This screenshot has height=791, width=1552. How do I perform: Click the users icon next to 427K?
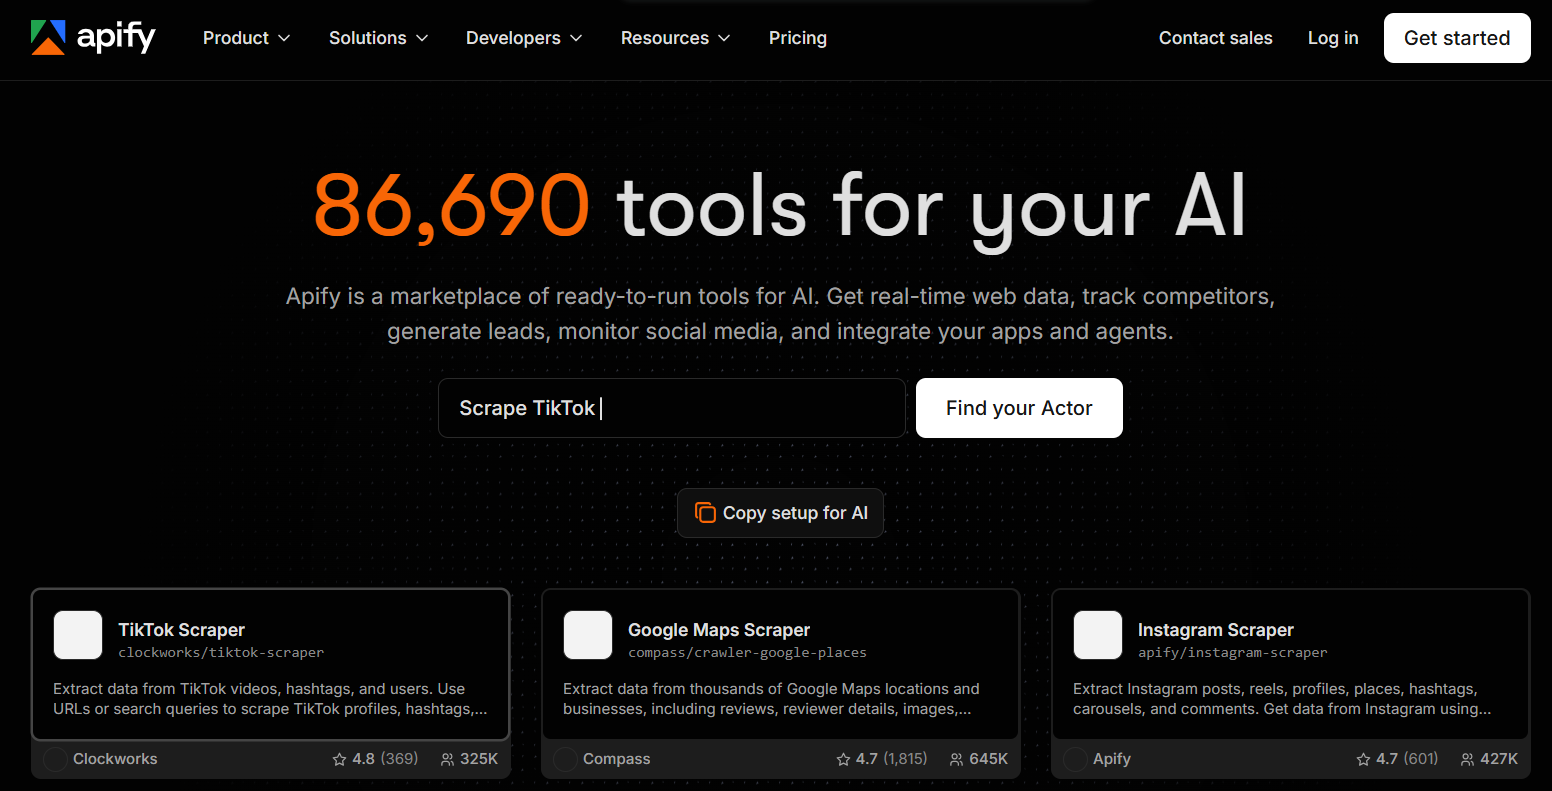click(x=1467, y=759)
